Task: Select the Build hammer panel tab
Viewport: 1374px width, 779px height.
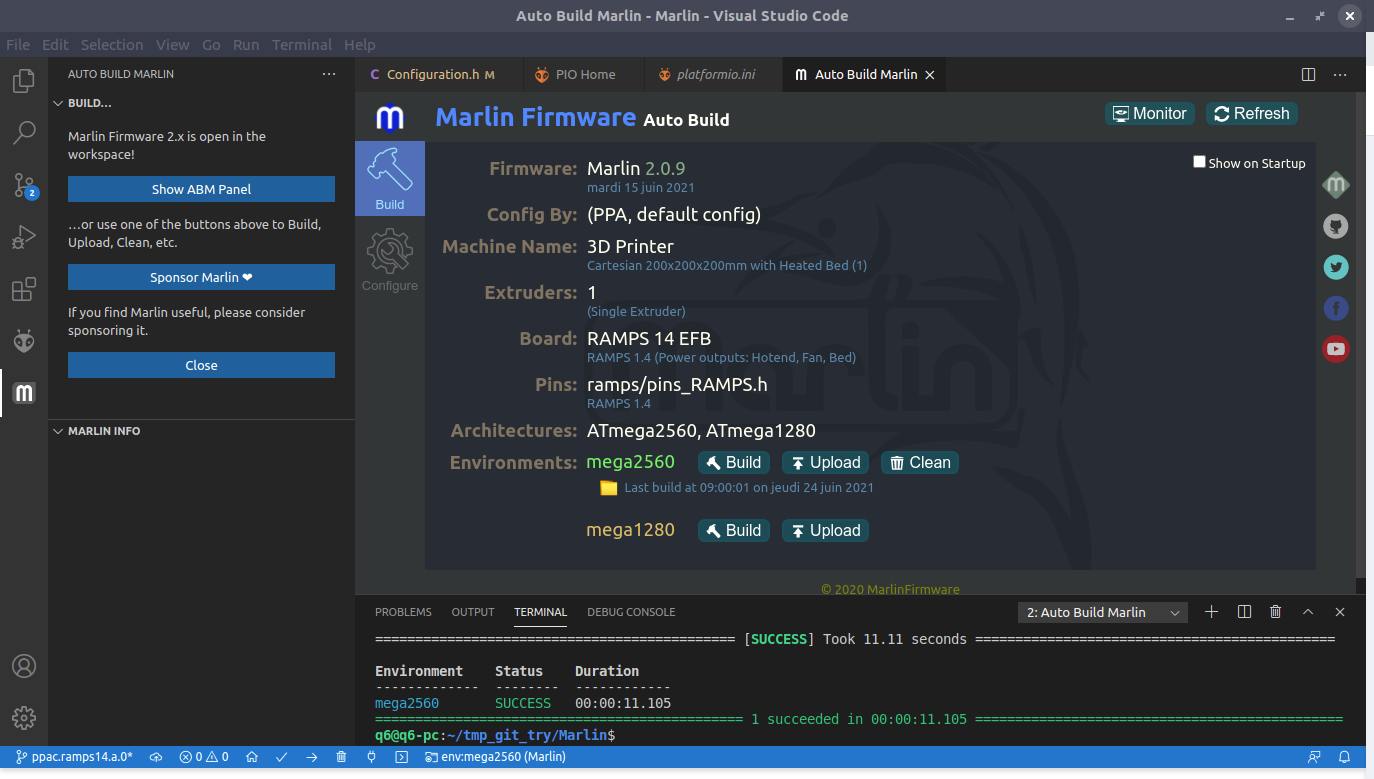Action: (390, 179)
